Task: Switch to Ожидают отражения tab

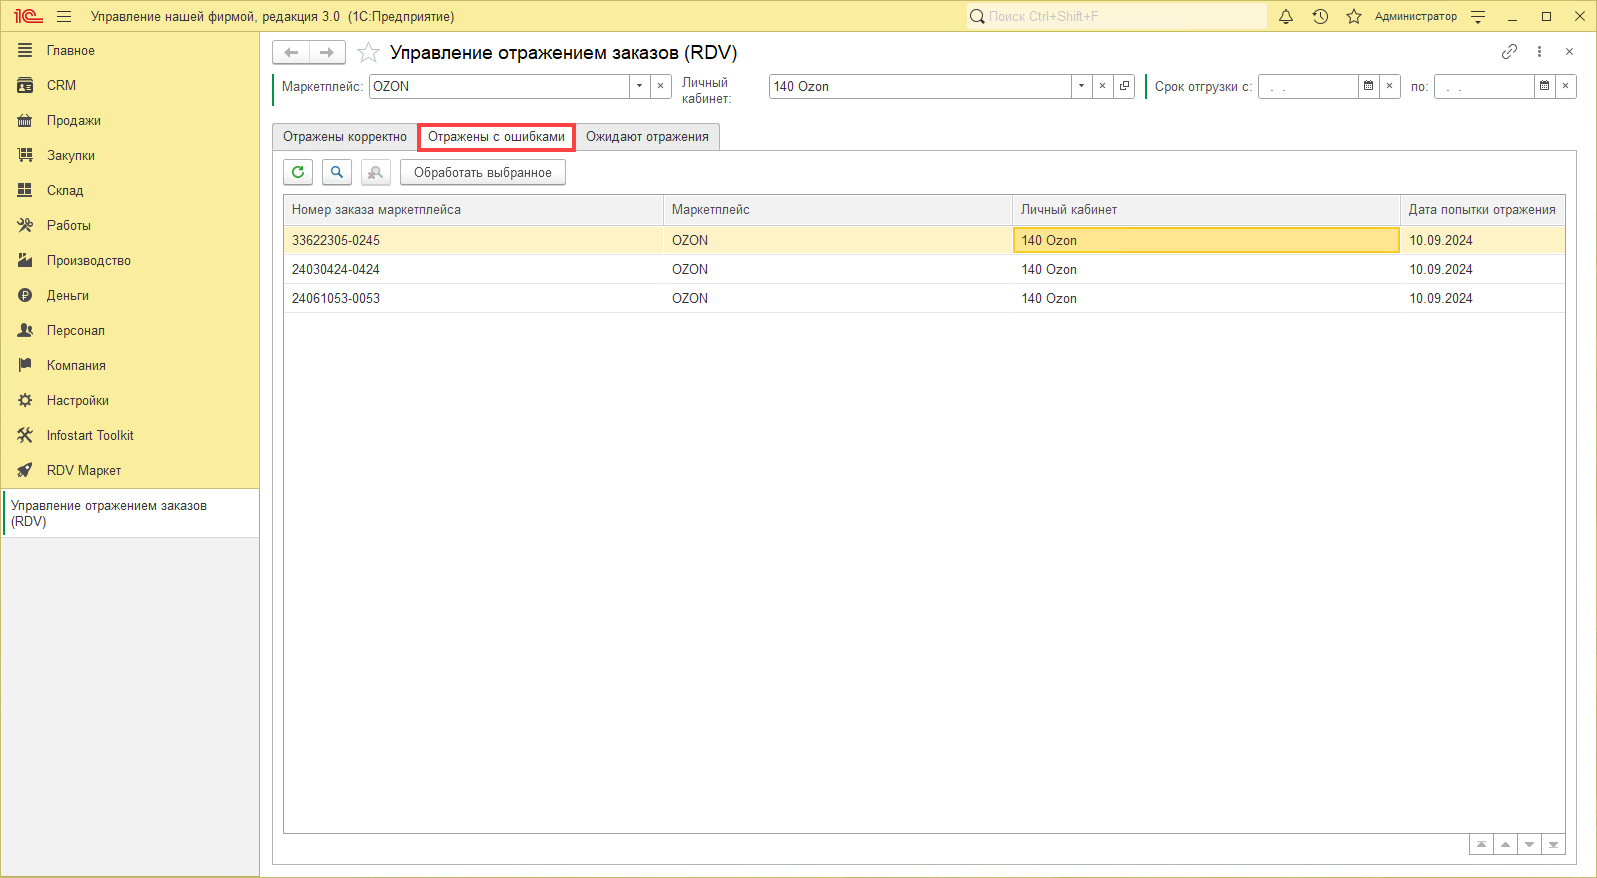Action: pyautogui.click(x=647, y=137)
